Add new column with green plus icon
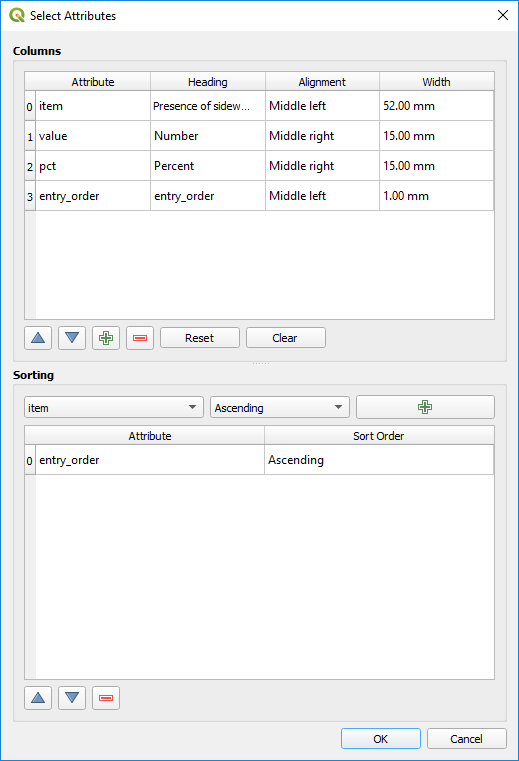Viewport: 519px width, 761px height. click(106, 338)
